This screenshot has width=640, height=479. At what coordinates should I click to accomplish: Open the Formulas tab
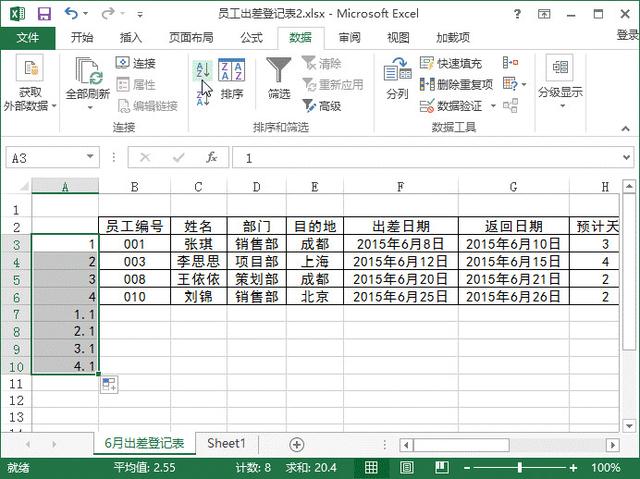point(251,38)
